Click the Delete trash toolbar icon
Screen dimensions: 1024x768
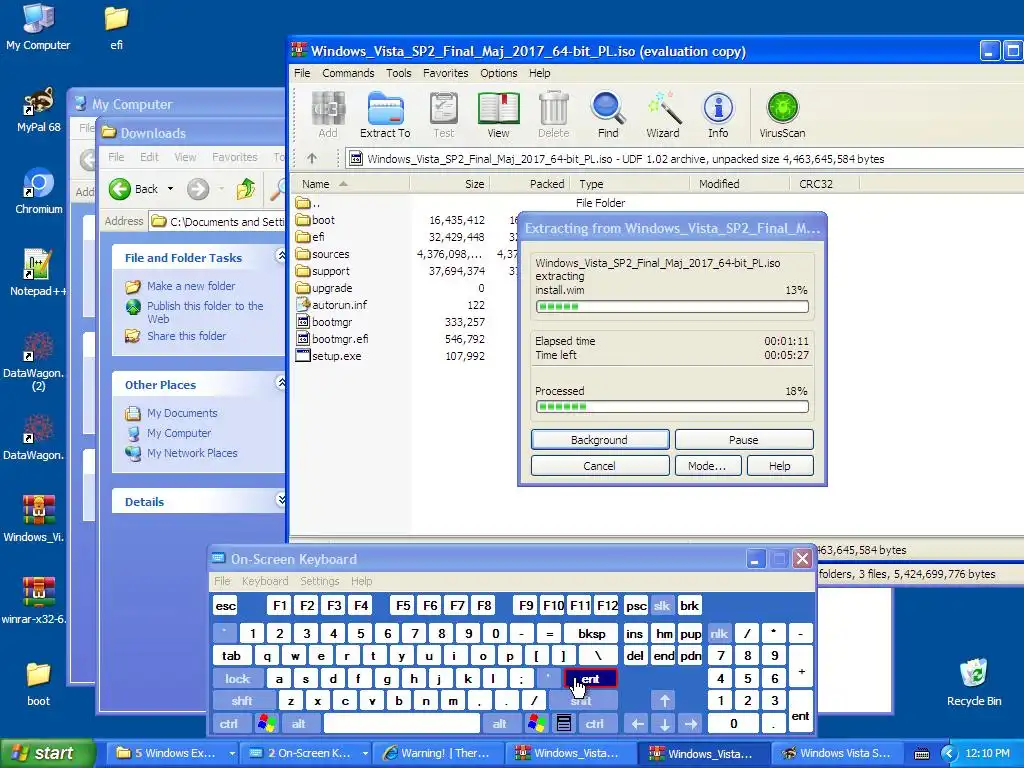click(x=554, y=115)
